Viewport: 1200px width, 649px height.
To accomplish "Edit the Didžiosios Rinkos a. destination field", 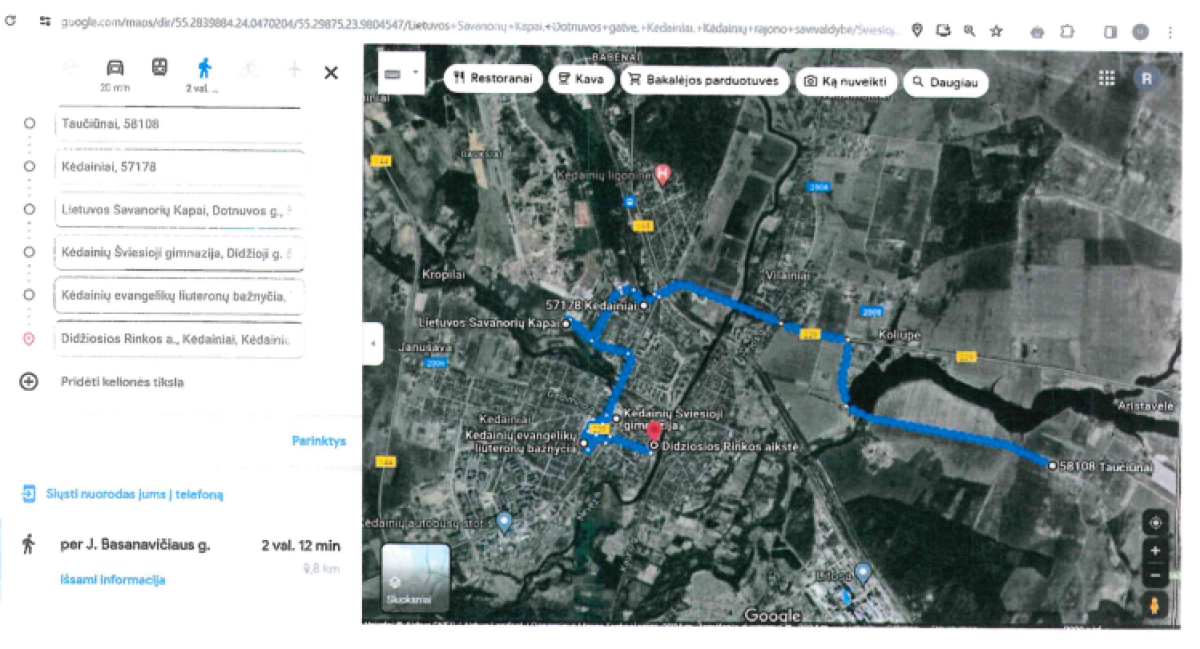I will pos(180,339).
